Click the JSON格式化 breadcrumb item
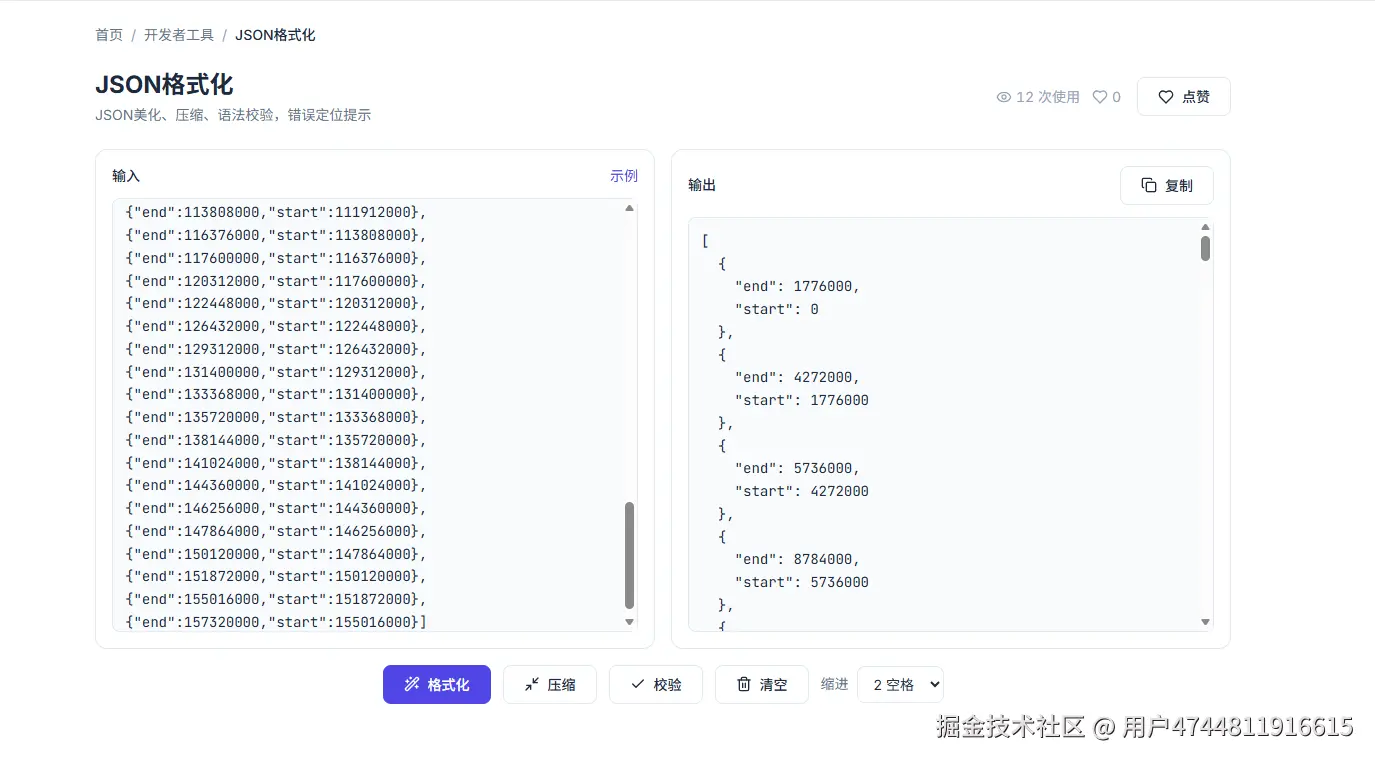This screenshot has height=762, width=1375. (275, 35)
